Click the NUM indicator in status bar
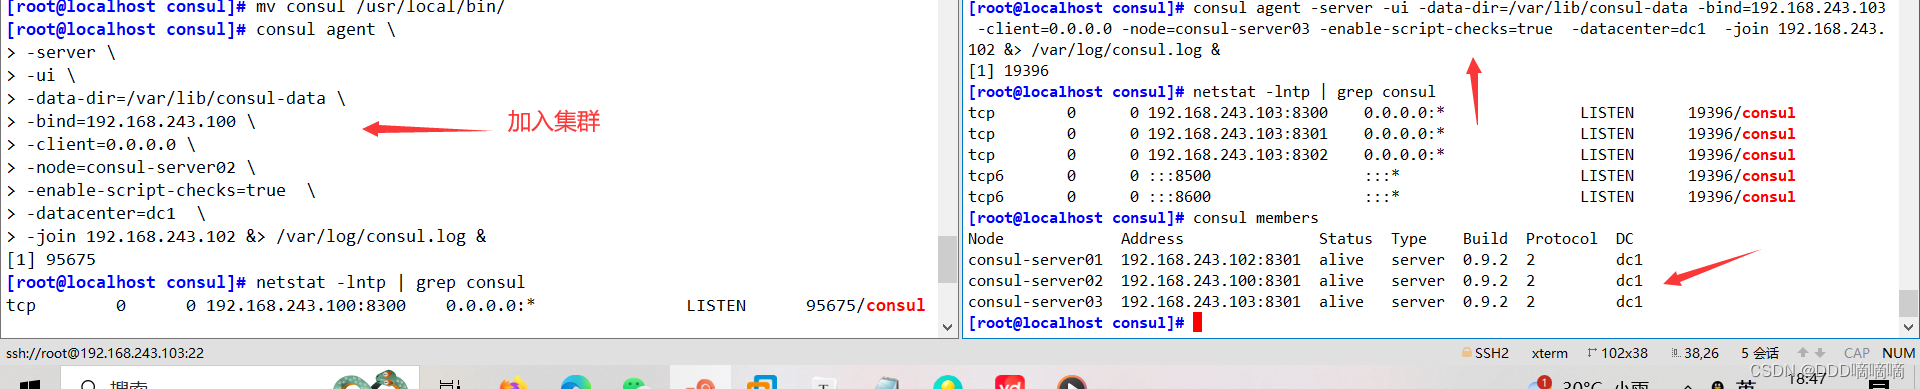The width and height of the screenshot is (1920, 389). (x=1899, y=353)
